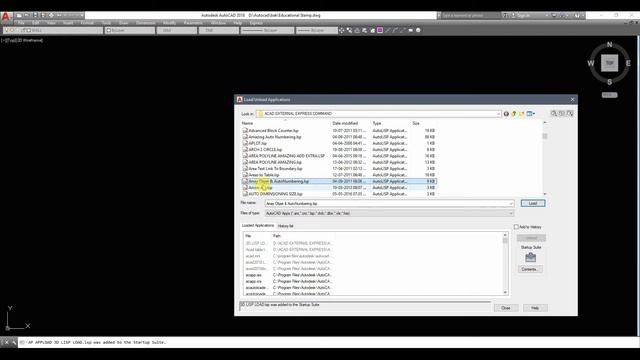
Task: Click the loaded applications list scrollbar
Action: 505,264
